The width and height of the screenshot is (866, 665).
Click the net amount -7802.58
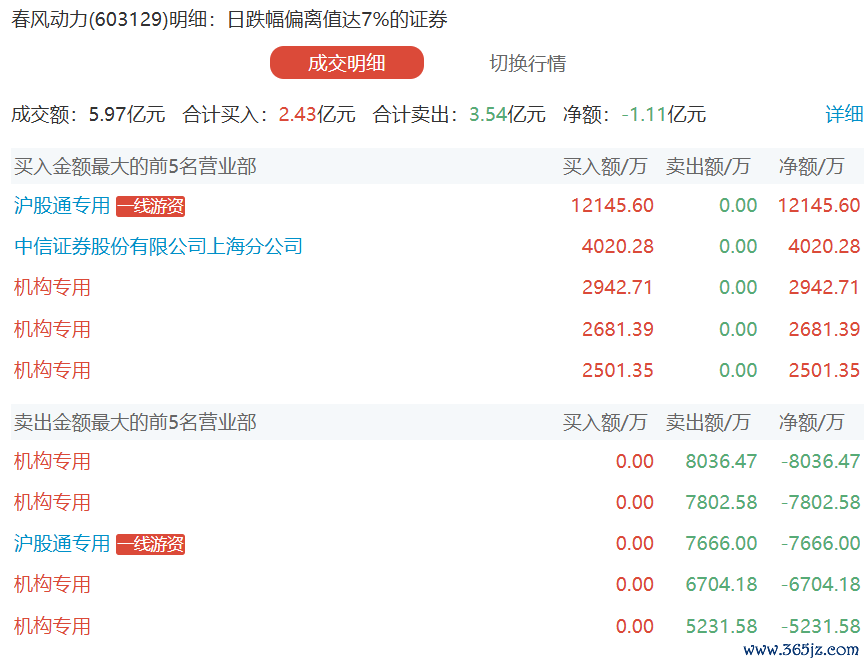click(x=821, y=502)
